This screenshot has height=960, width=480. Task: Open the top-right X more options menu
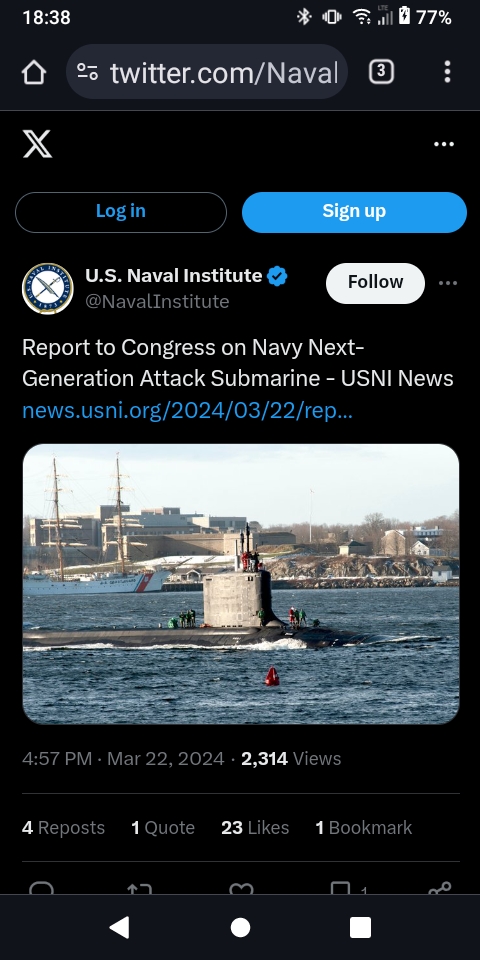tap(444, 144)
